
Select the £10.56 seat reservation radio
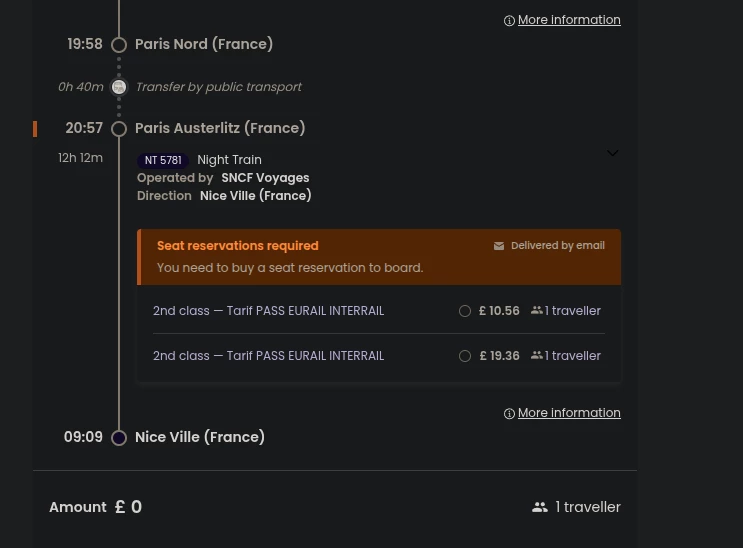click(465, 311)
